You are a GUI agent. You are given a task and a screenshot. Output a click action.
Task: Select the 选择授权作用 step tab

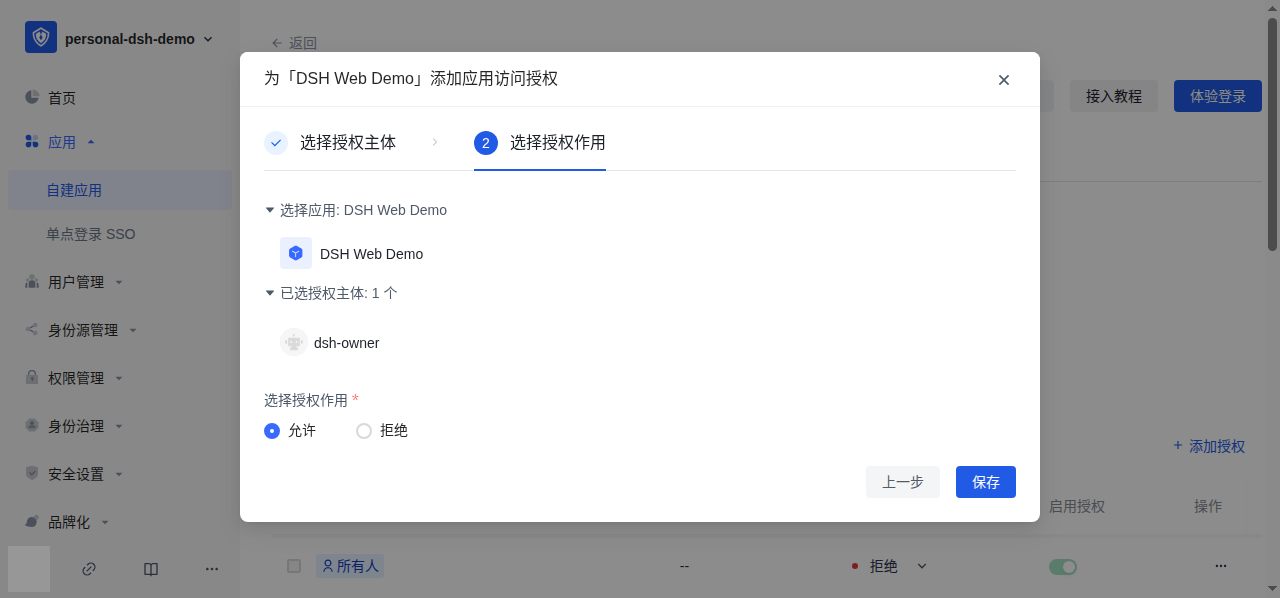click(540, 143)
